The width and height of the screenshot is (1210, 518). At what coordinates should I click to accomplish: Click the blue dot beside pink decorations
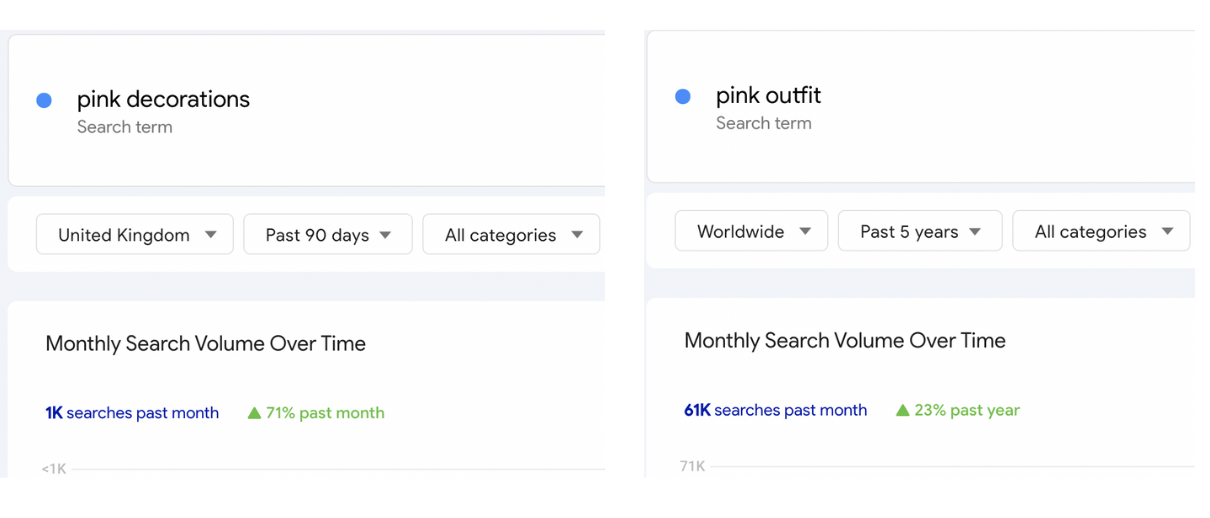pyautogui.click(x=44, y=100)
